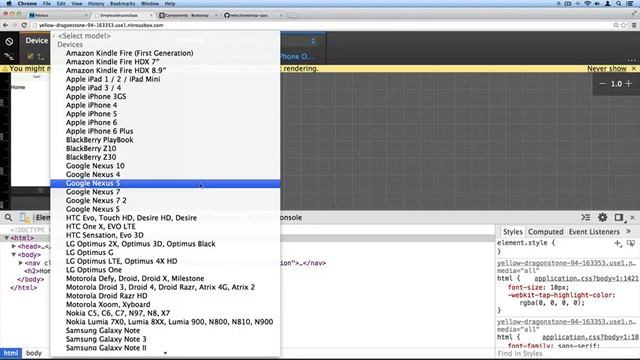
Task: Open the Bookmarks menu
Action: (122, 4)
